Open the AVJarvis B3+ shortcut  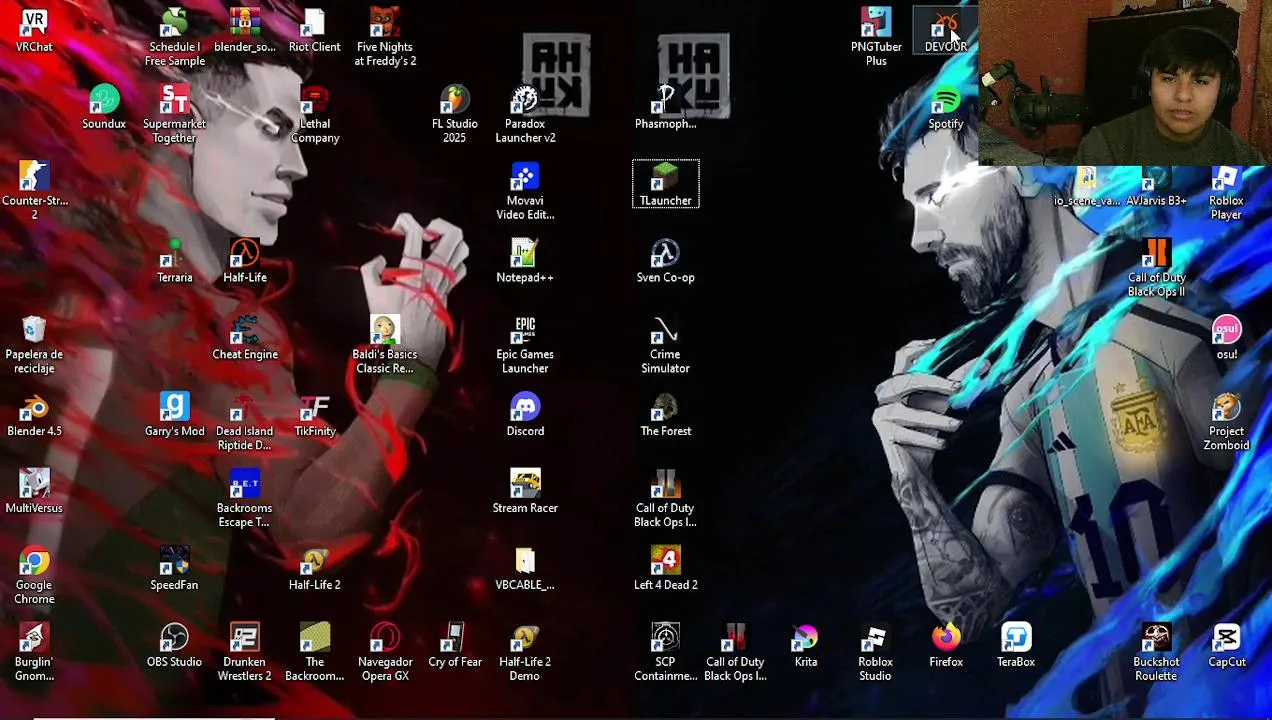point(1156,185)
